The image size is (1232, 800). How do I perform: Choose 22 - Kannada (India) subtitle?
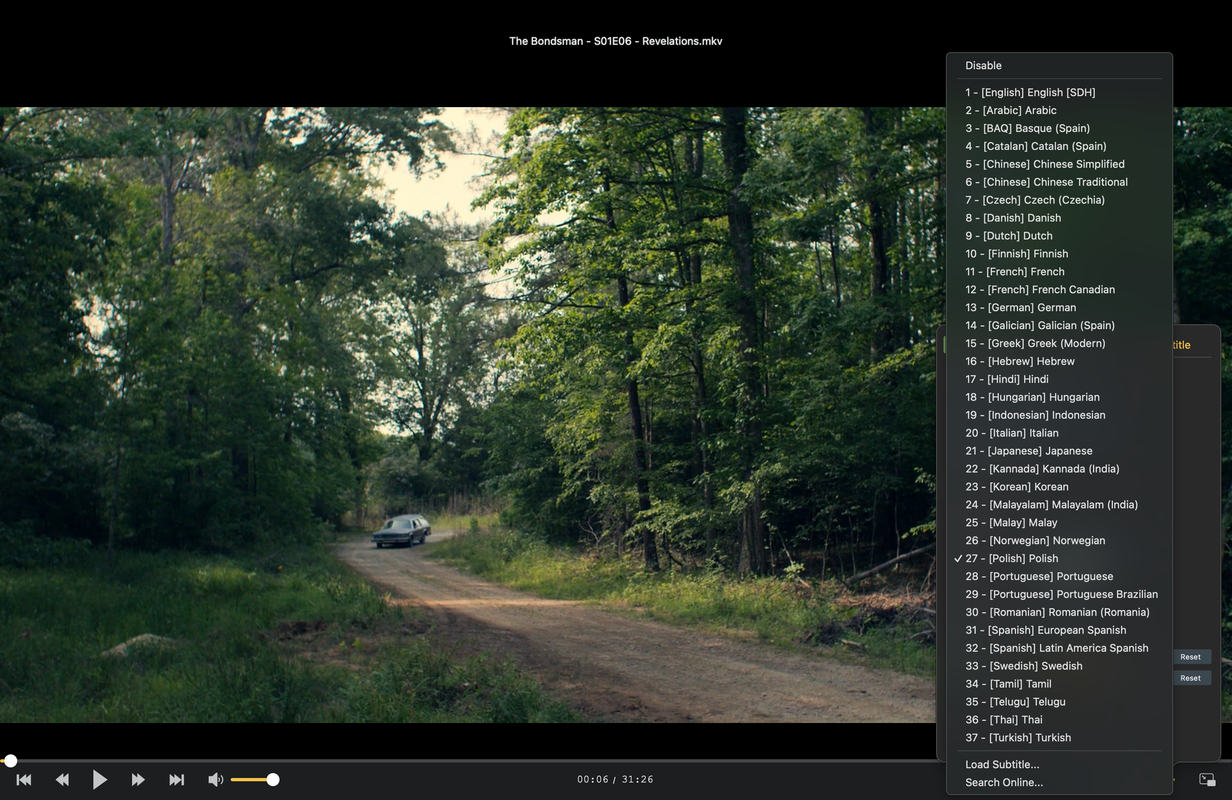click(1059, 471)
